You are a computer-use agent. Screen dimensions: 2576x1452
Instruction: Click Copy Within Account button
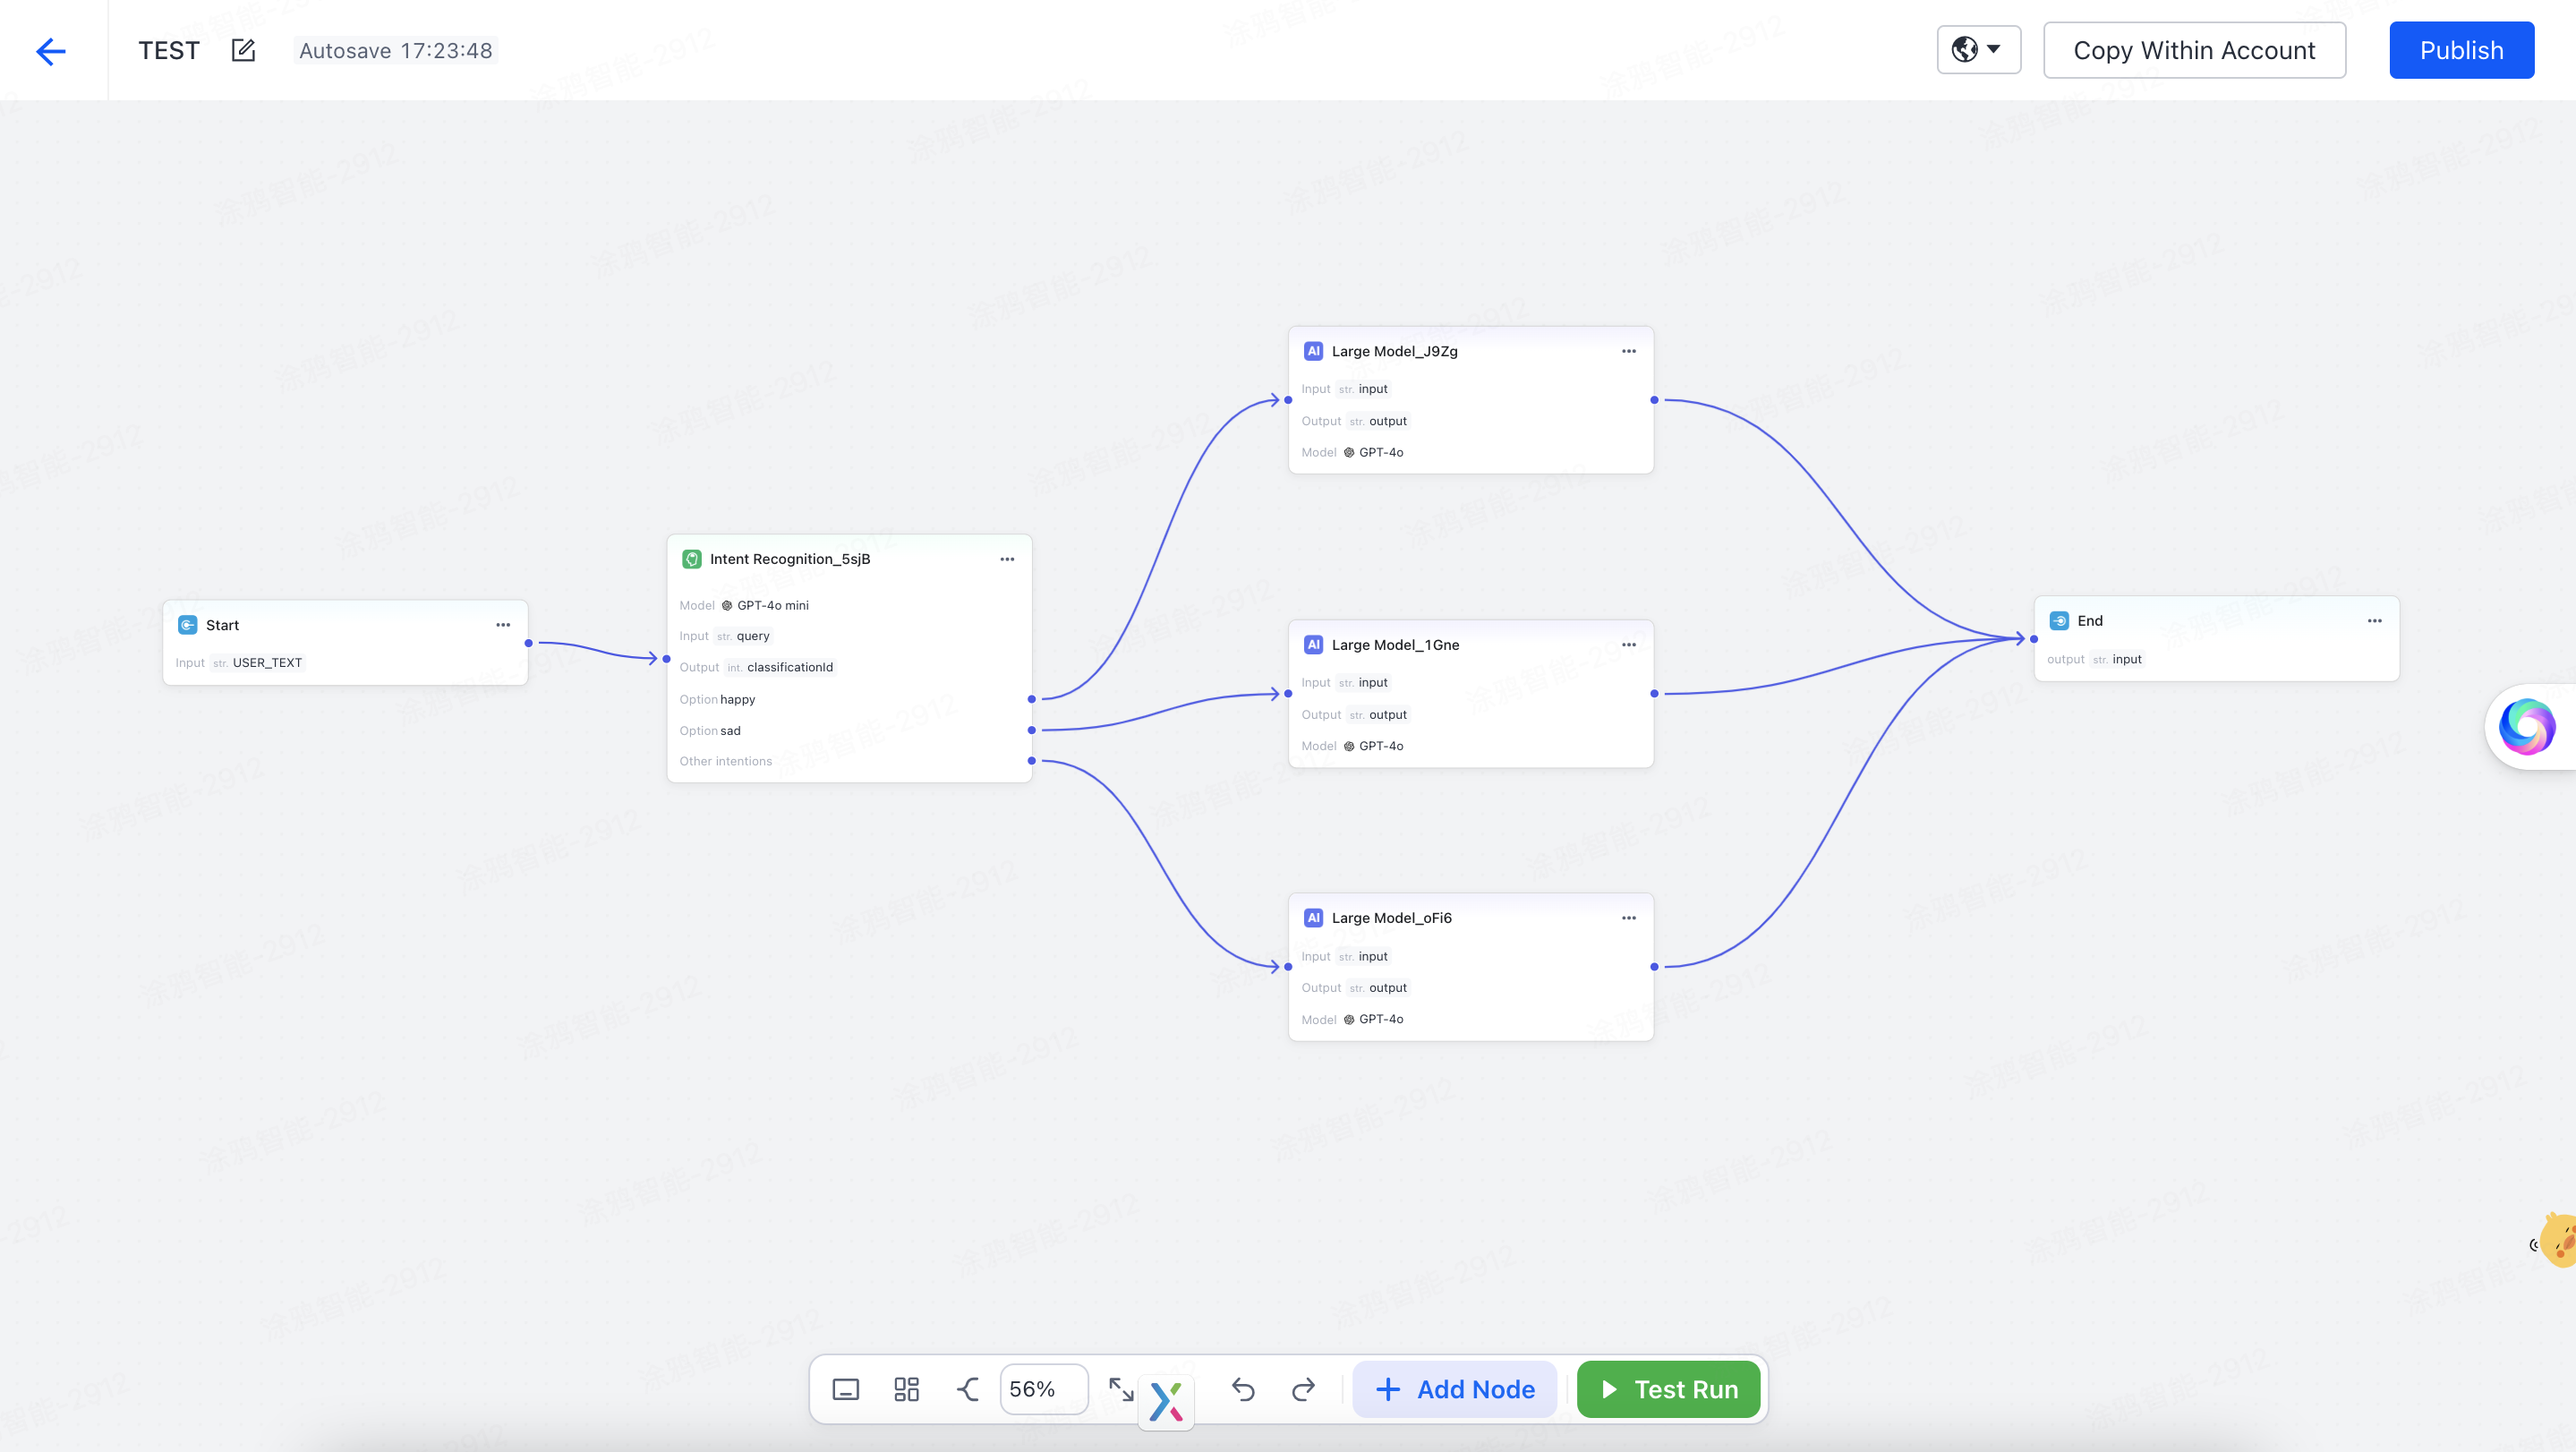[2194, 50]
